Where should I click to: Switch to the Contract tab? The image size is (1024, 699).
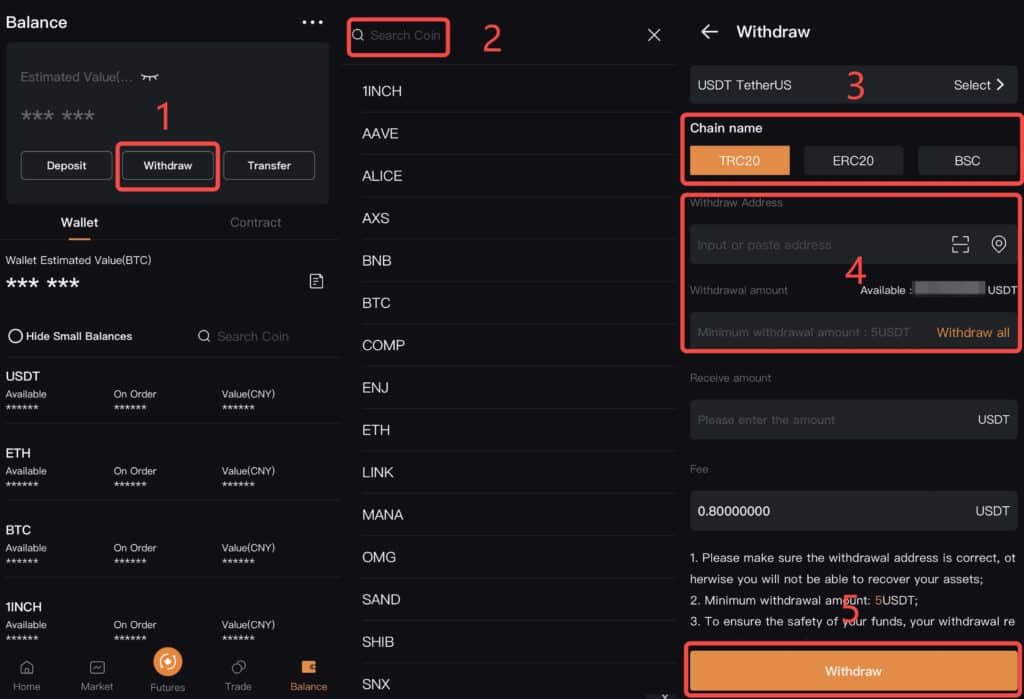click(255, 223)
